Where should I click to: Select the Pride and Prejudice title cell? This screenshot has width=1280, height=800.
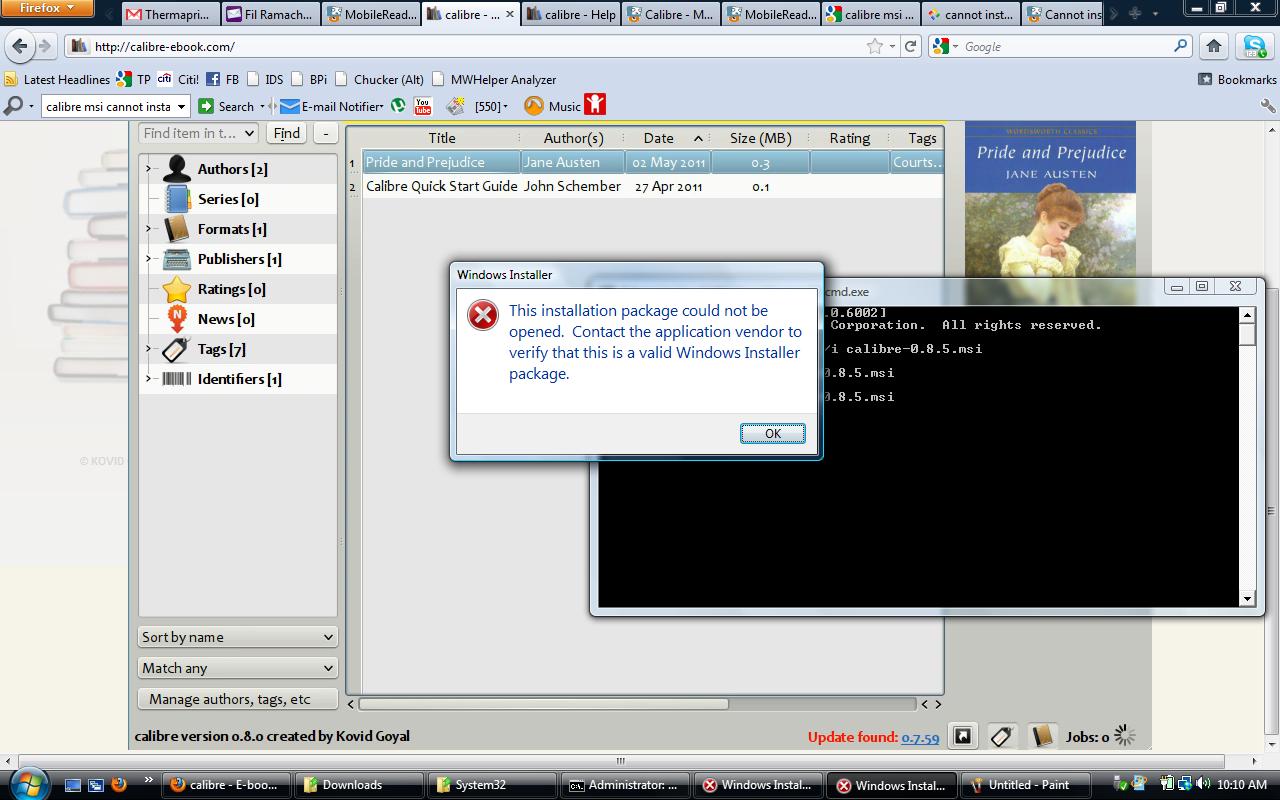(441, 162)
